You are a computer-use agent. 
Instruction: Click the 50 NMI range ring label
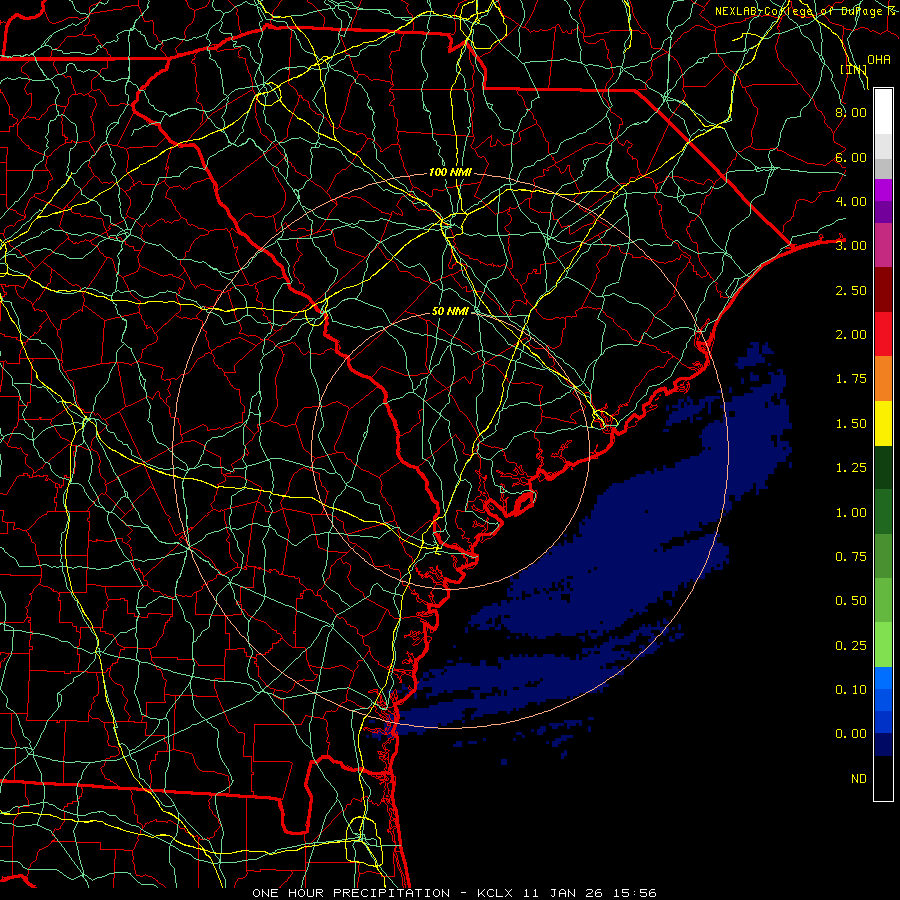[x=450, y=311]
